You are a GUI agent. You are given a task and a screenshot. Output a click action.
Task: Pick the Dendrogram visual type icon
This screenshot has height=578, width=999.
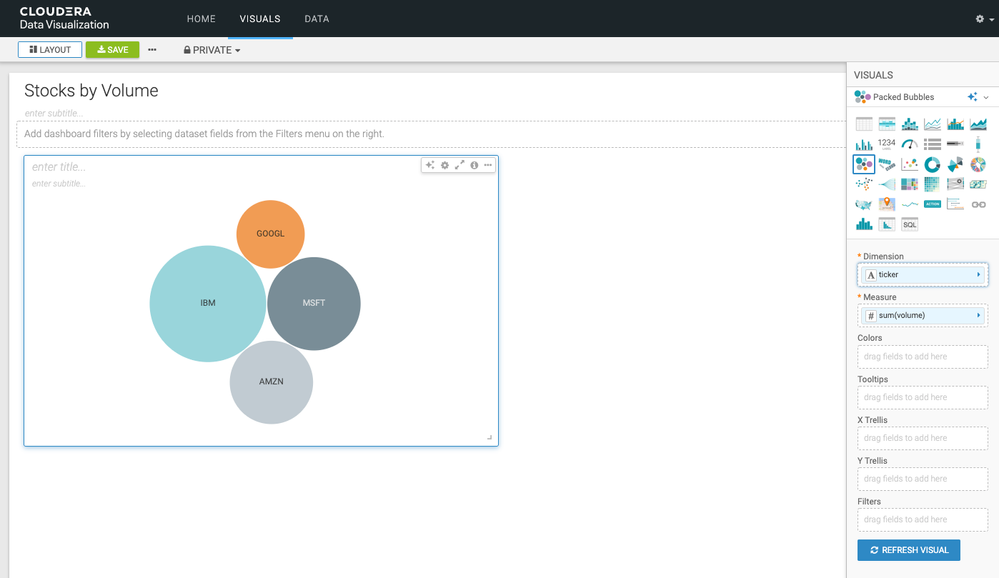click(x=887, y=185)
